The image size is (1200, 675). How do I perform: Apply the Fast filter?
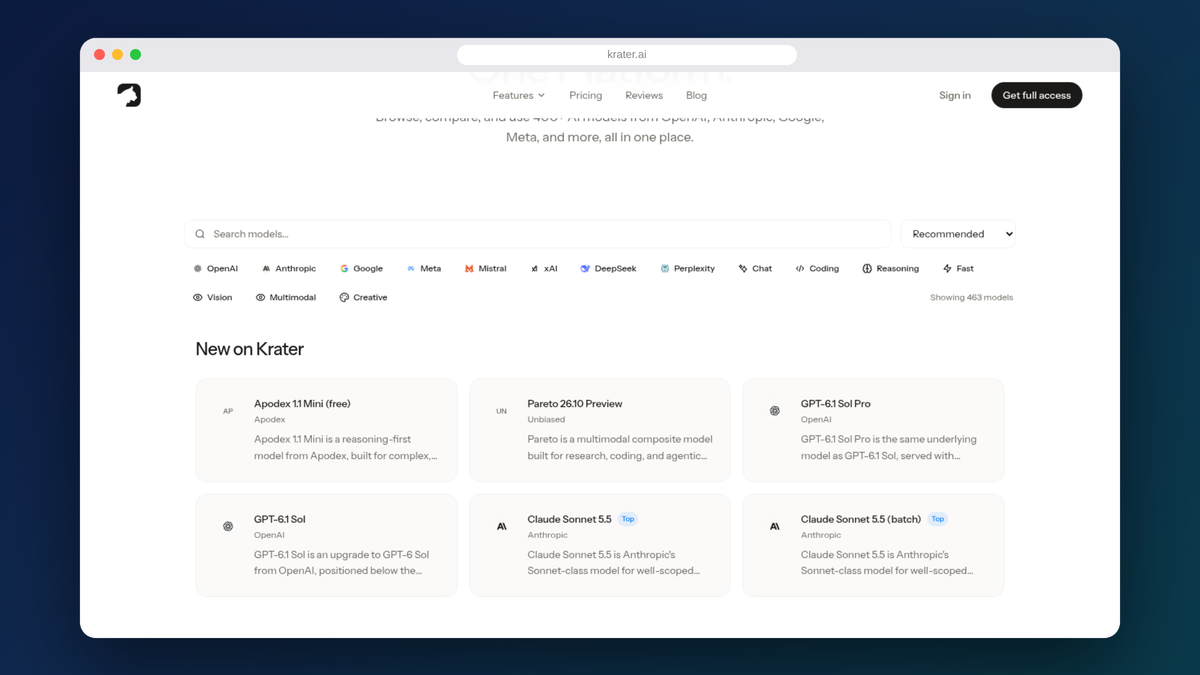tap(958, 269)
